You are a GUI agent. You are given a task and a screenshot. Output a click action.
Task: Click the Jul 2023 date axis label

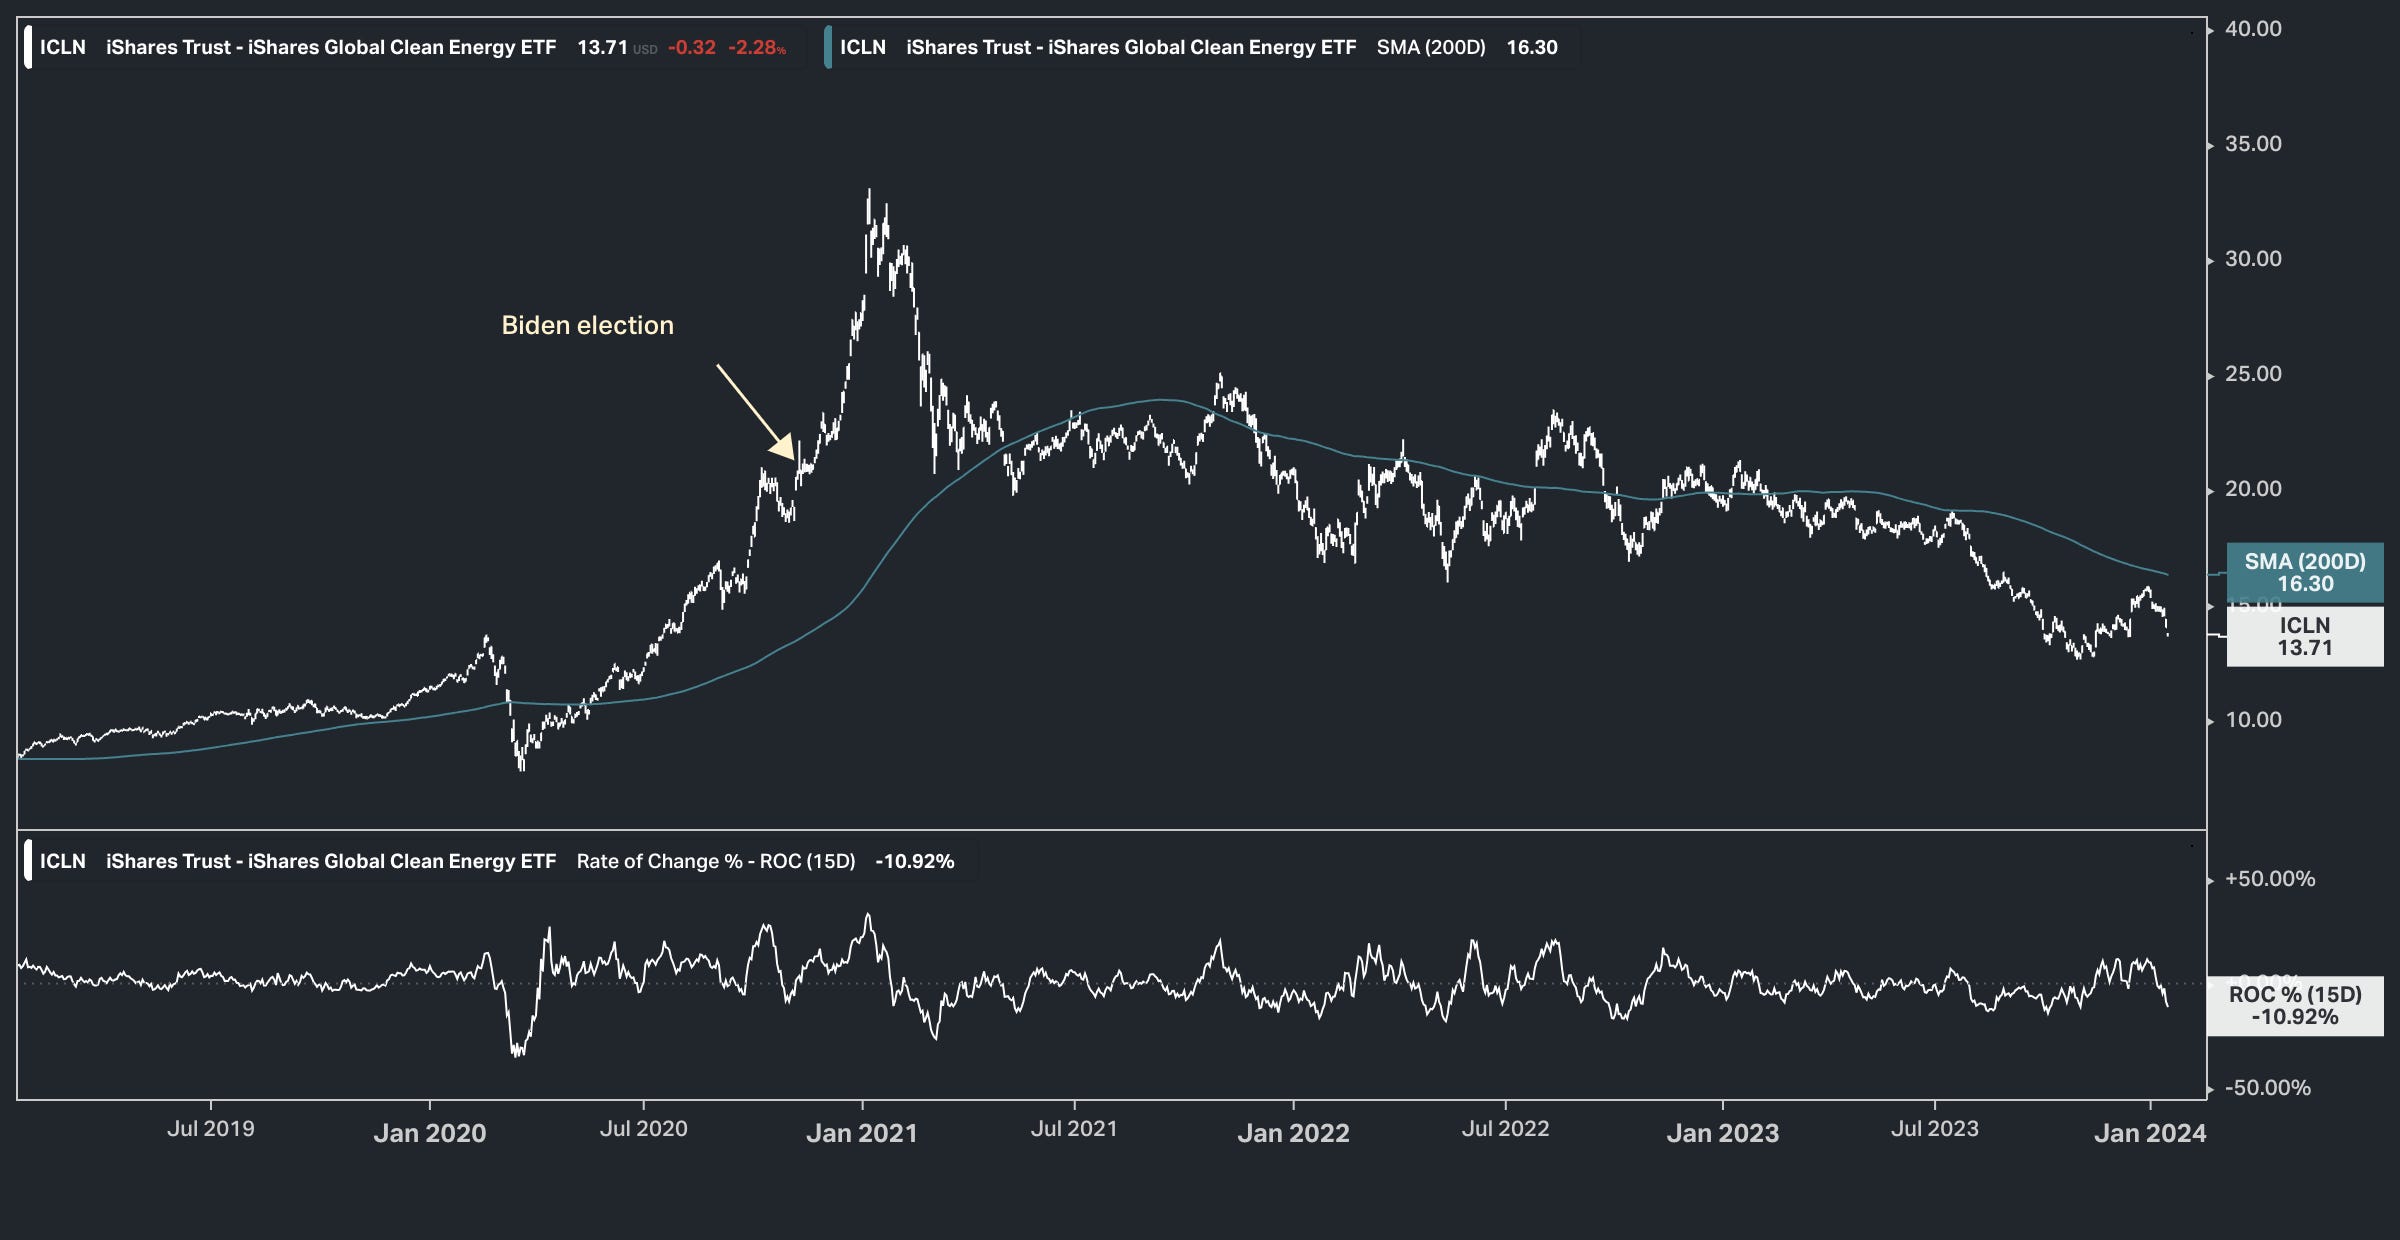(1935, 1129)
